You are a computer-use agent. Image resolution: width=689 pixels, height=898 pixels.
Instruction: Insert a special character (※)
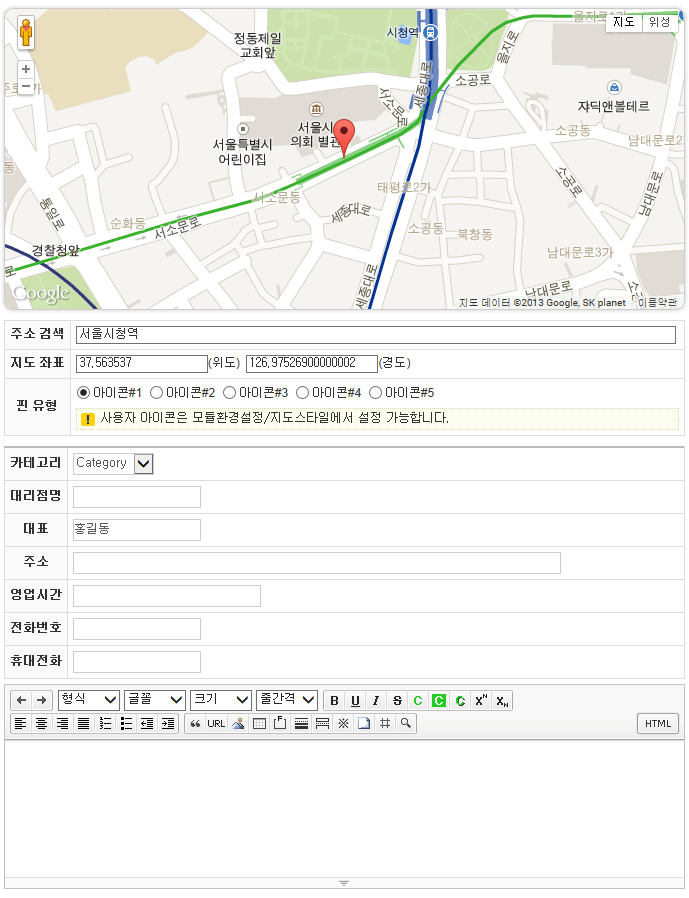click(x=343, y=723)
